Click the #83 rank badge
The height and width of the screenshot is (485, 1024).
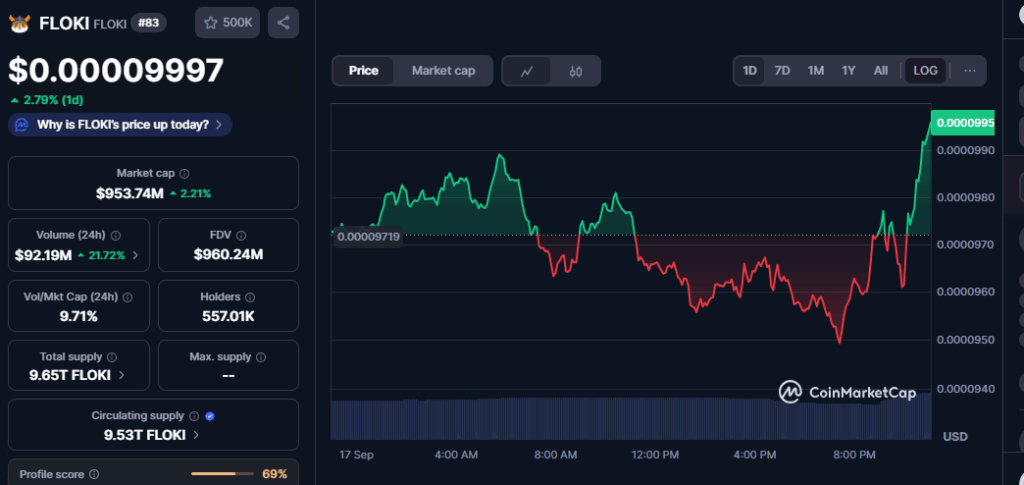pos(149,23)
